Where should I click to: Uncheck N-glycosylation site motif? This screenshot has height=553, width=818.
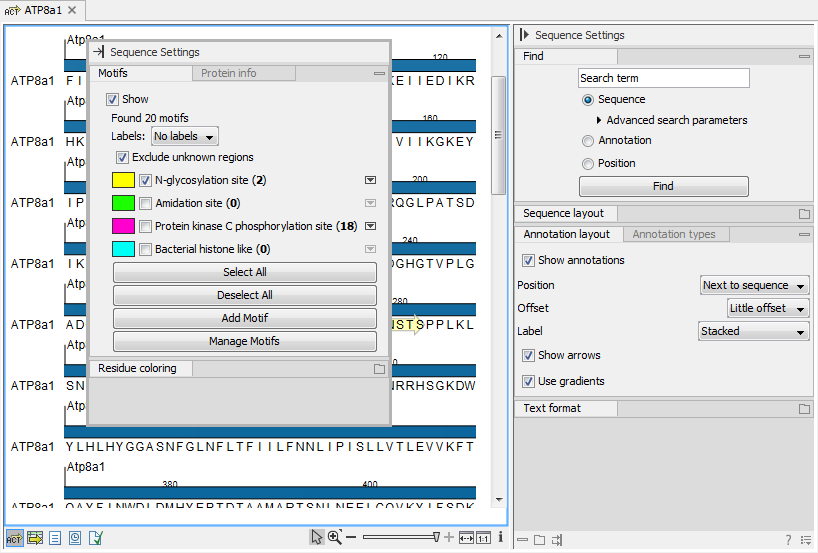click(x=146, y=181)
